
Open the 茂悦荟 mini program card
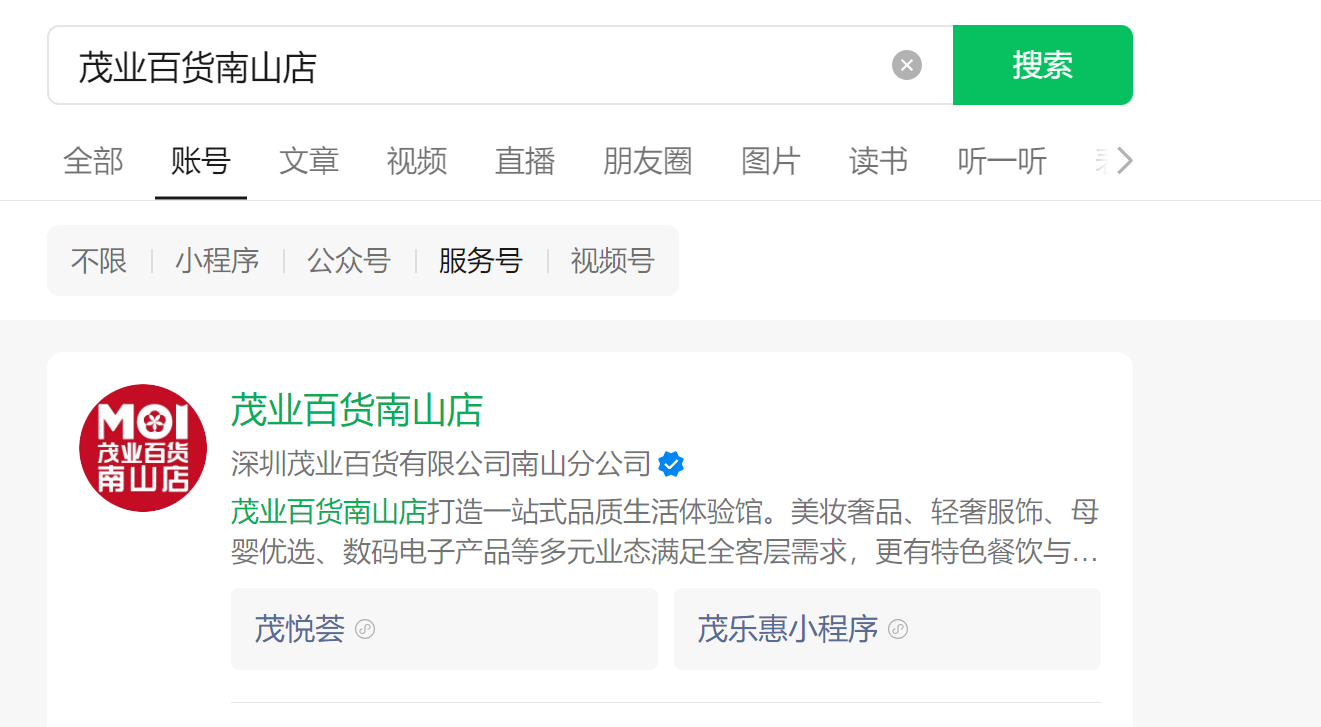(x=444, y=629)
